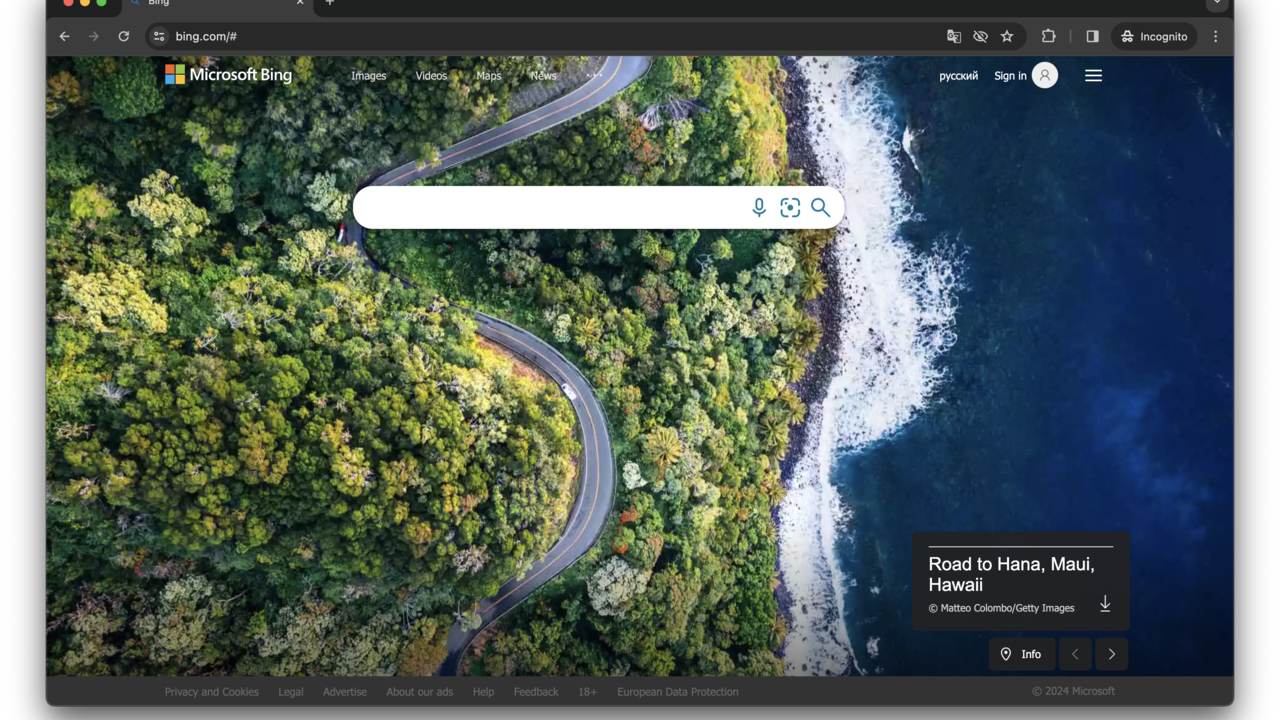Click the Sign in avatar icon
The width and height of the screenshot is (1280, 720).
pos(1044,76)
